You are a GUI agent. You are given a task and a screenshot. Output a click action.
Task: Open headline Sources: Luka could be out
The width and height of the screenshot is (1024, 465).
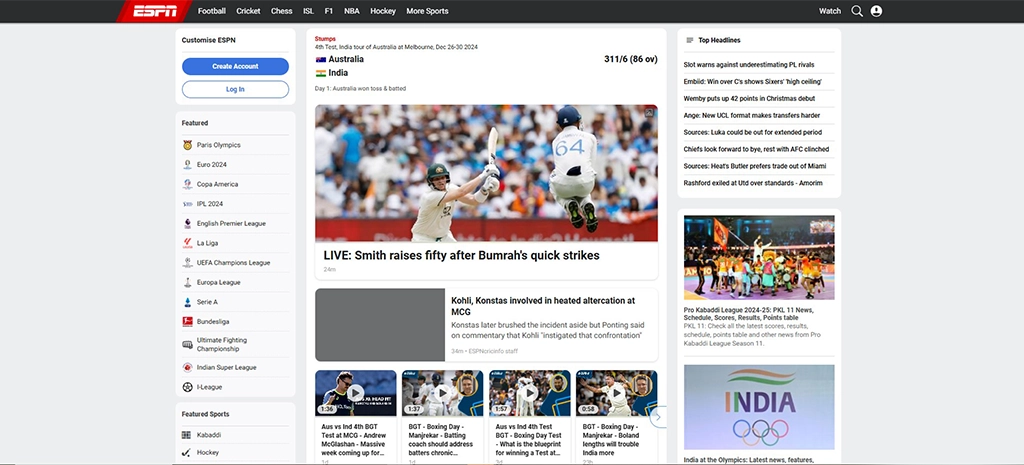pos(752,133)
